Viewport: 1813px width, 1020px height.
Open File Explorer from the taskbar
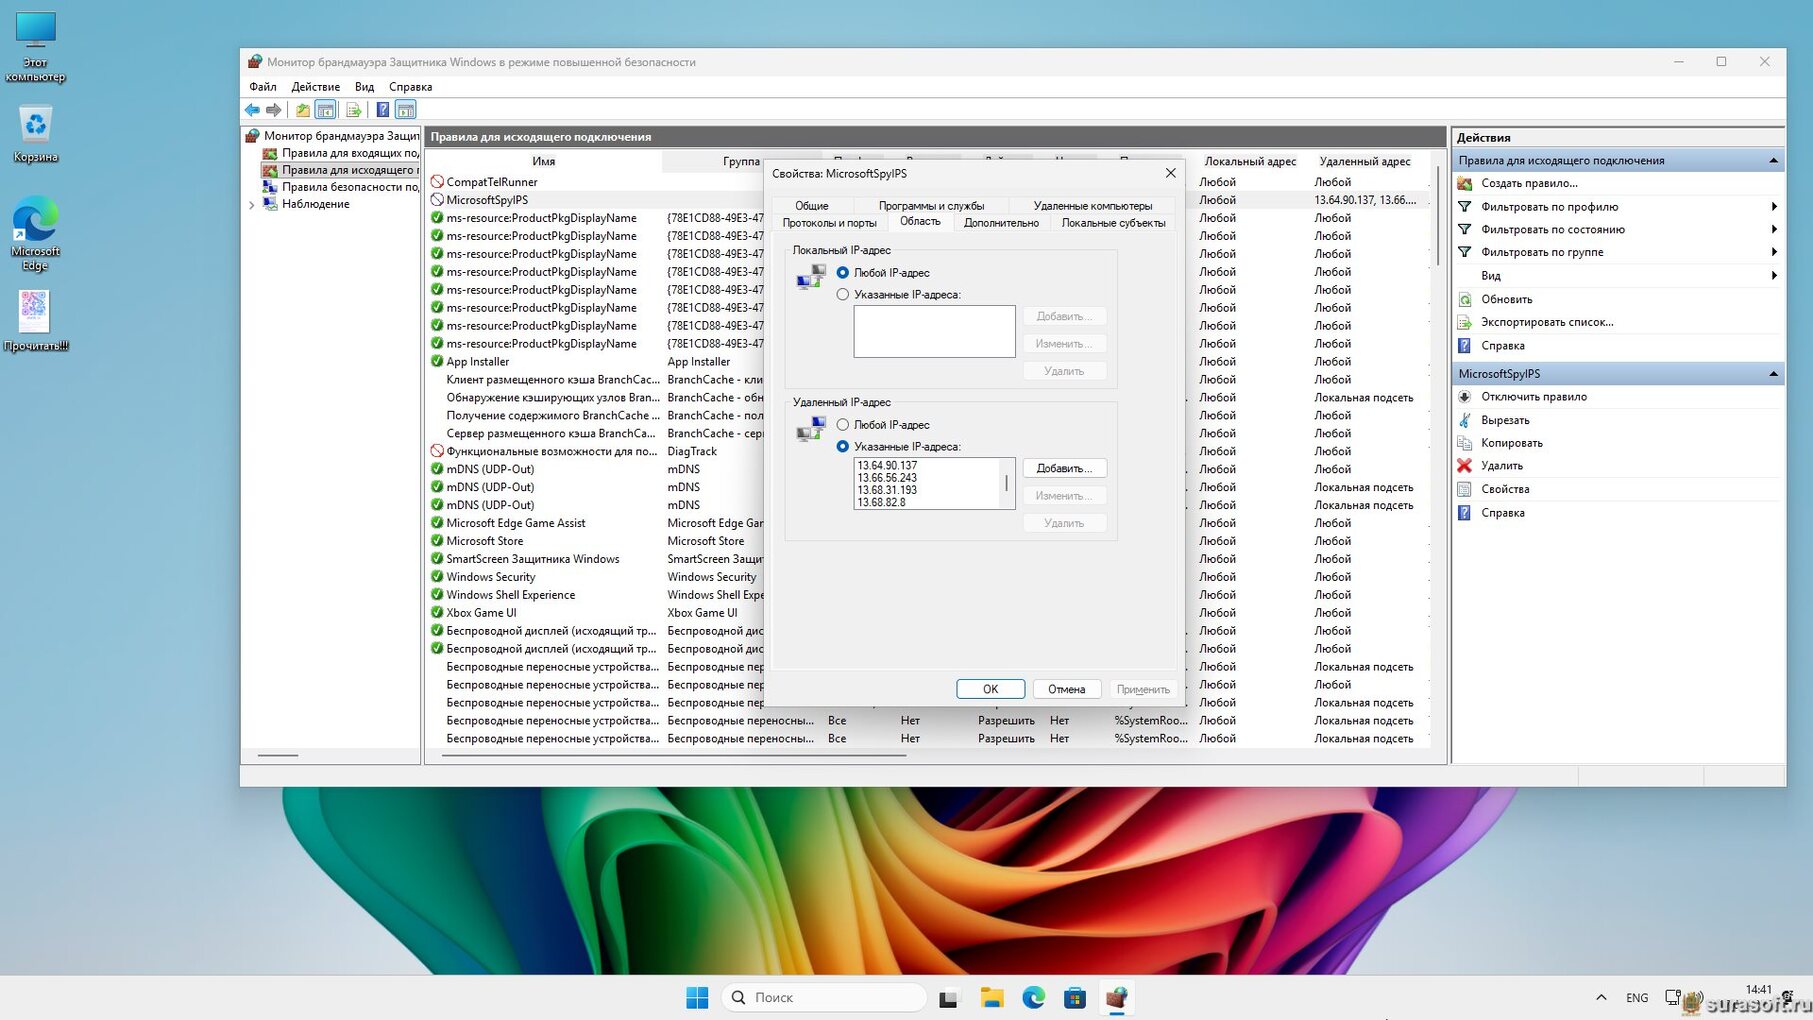(x=991, y=997)
